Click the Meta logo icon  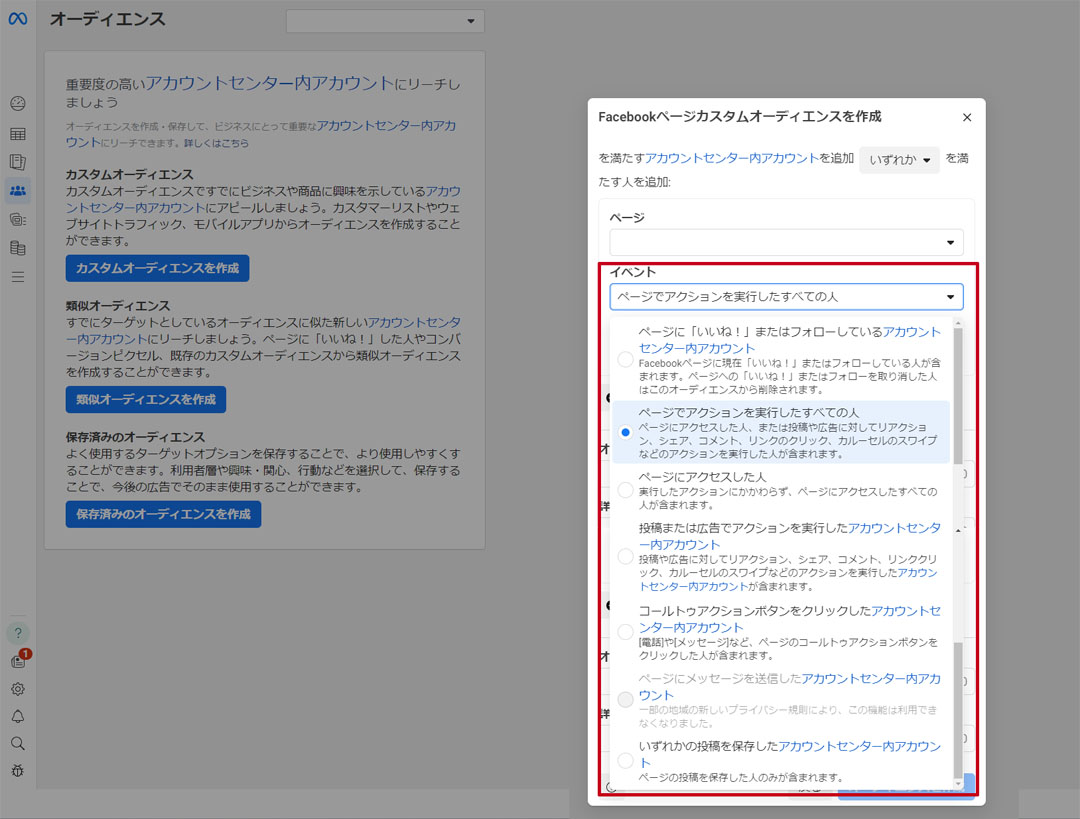click(18, 20)
